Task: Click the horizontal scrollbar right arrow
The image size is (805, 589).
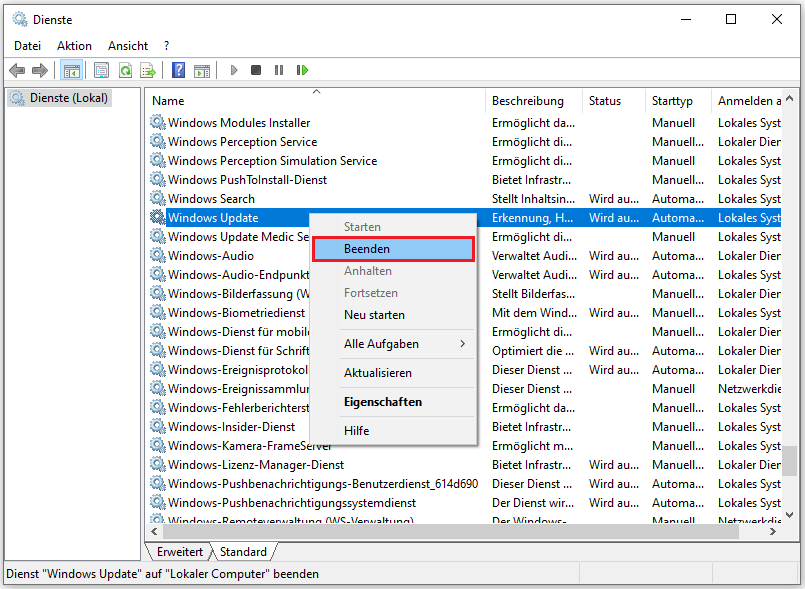Action: (x=773, y=531)
